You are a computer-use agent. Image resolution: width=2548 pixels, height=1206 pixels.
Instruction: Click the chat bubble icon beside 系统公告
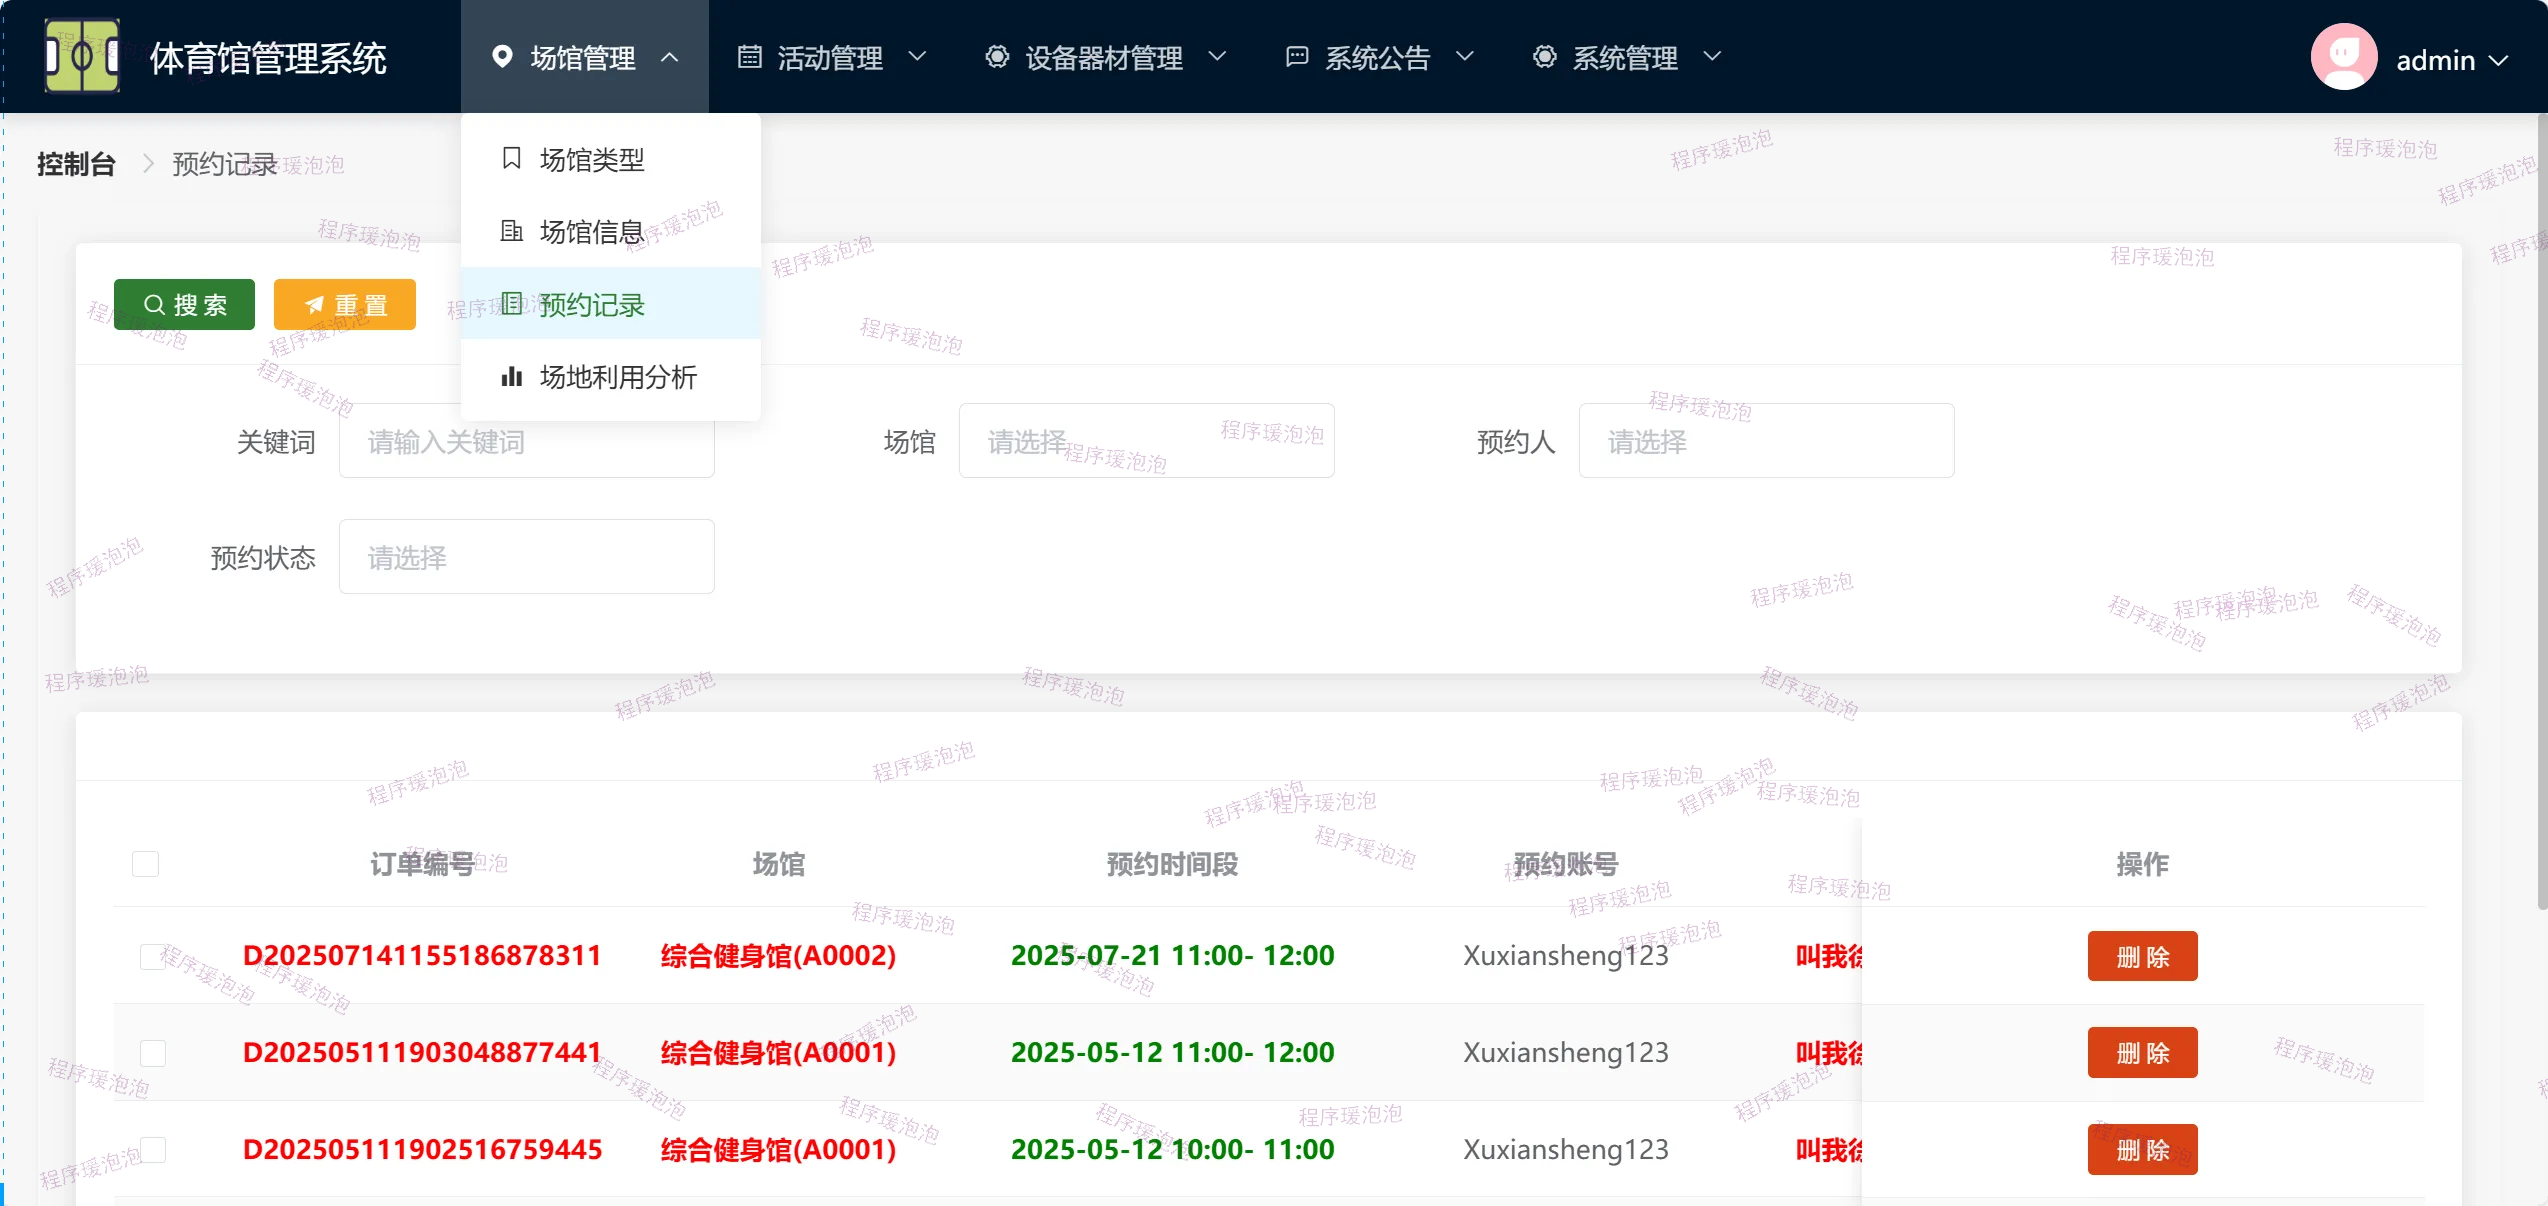[1296, 57]
